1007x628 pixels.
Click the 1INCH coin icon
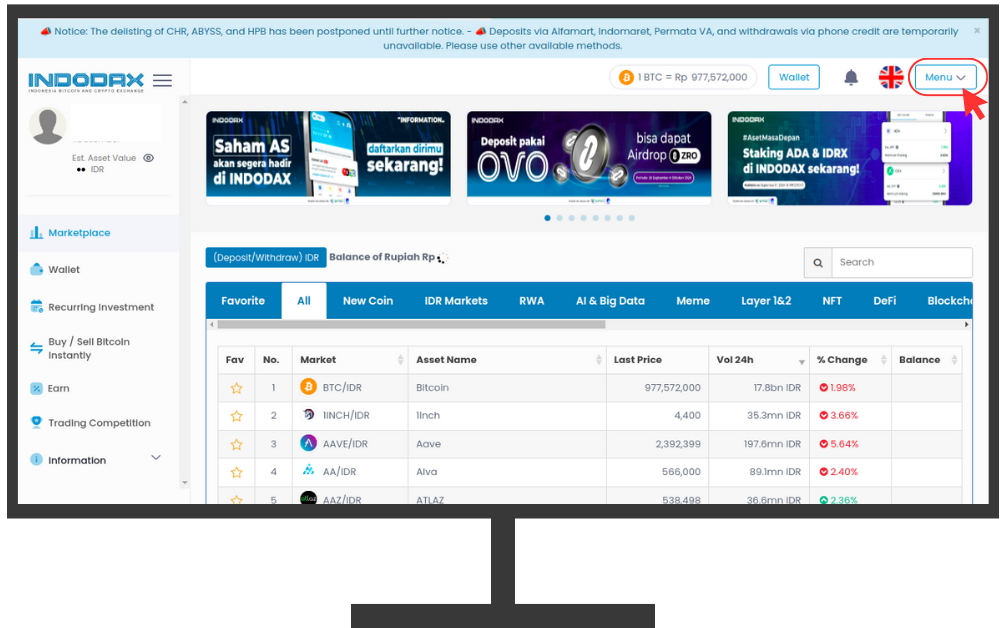coord(308,415)
